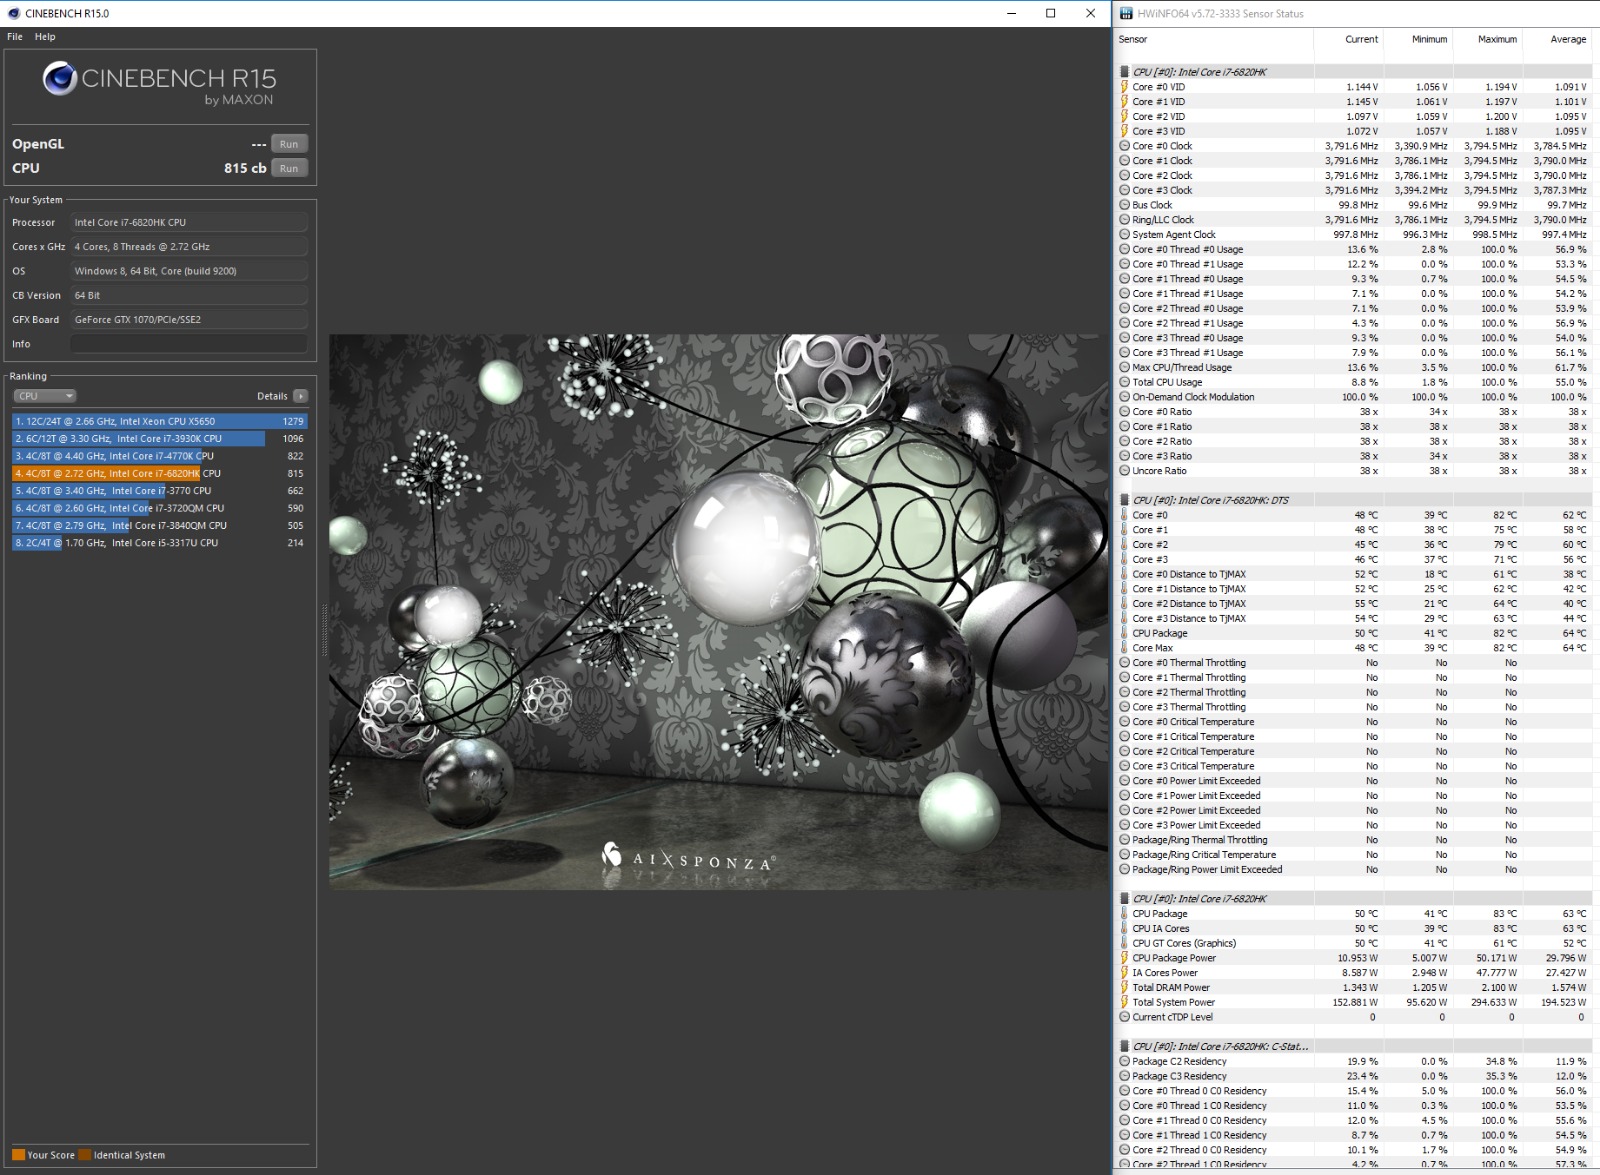Click thermometer icon for DTS Core #2
This screenshot has width=1600, height=1175.
pyautogui.click(x=1124, y=545)
